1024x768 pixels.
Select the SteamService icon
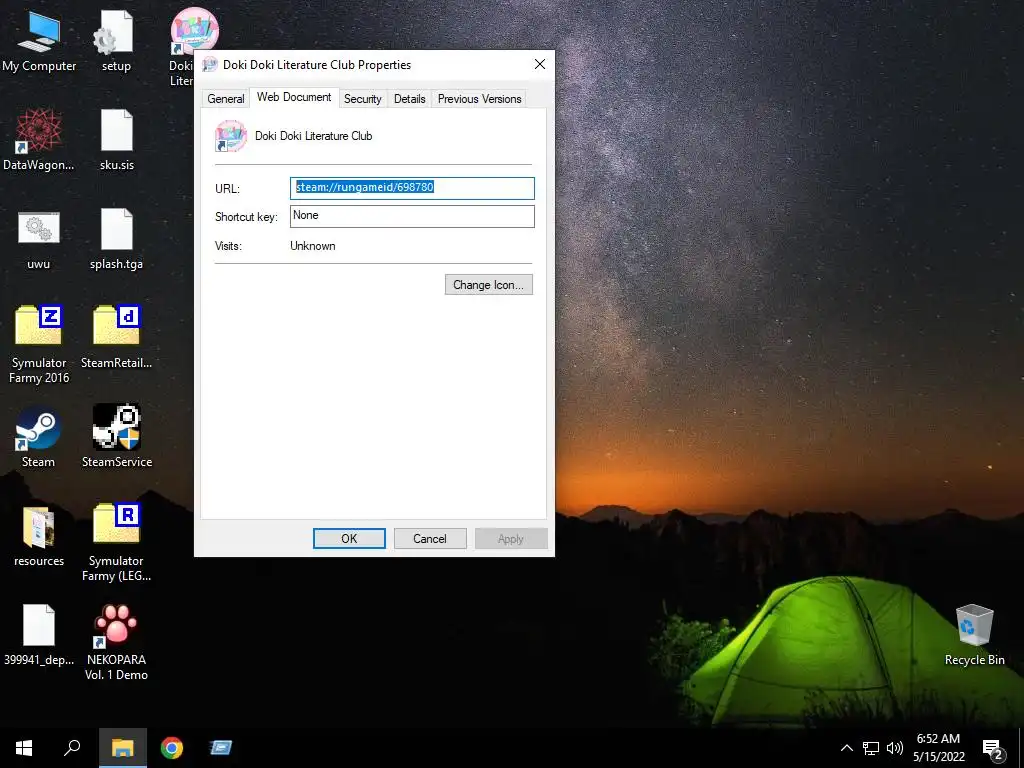[116, 436]
